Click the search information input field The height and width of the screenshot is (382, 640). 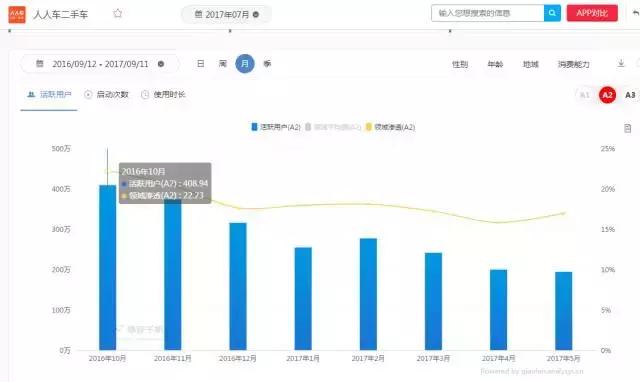tap(487, 13)
